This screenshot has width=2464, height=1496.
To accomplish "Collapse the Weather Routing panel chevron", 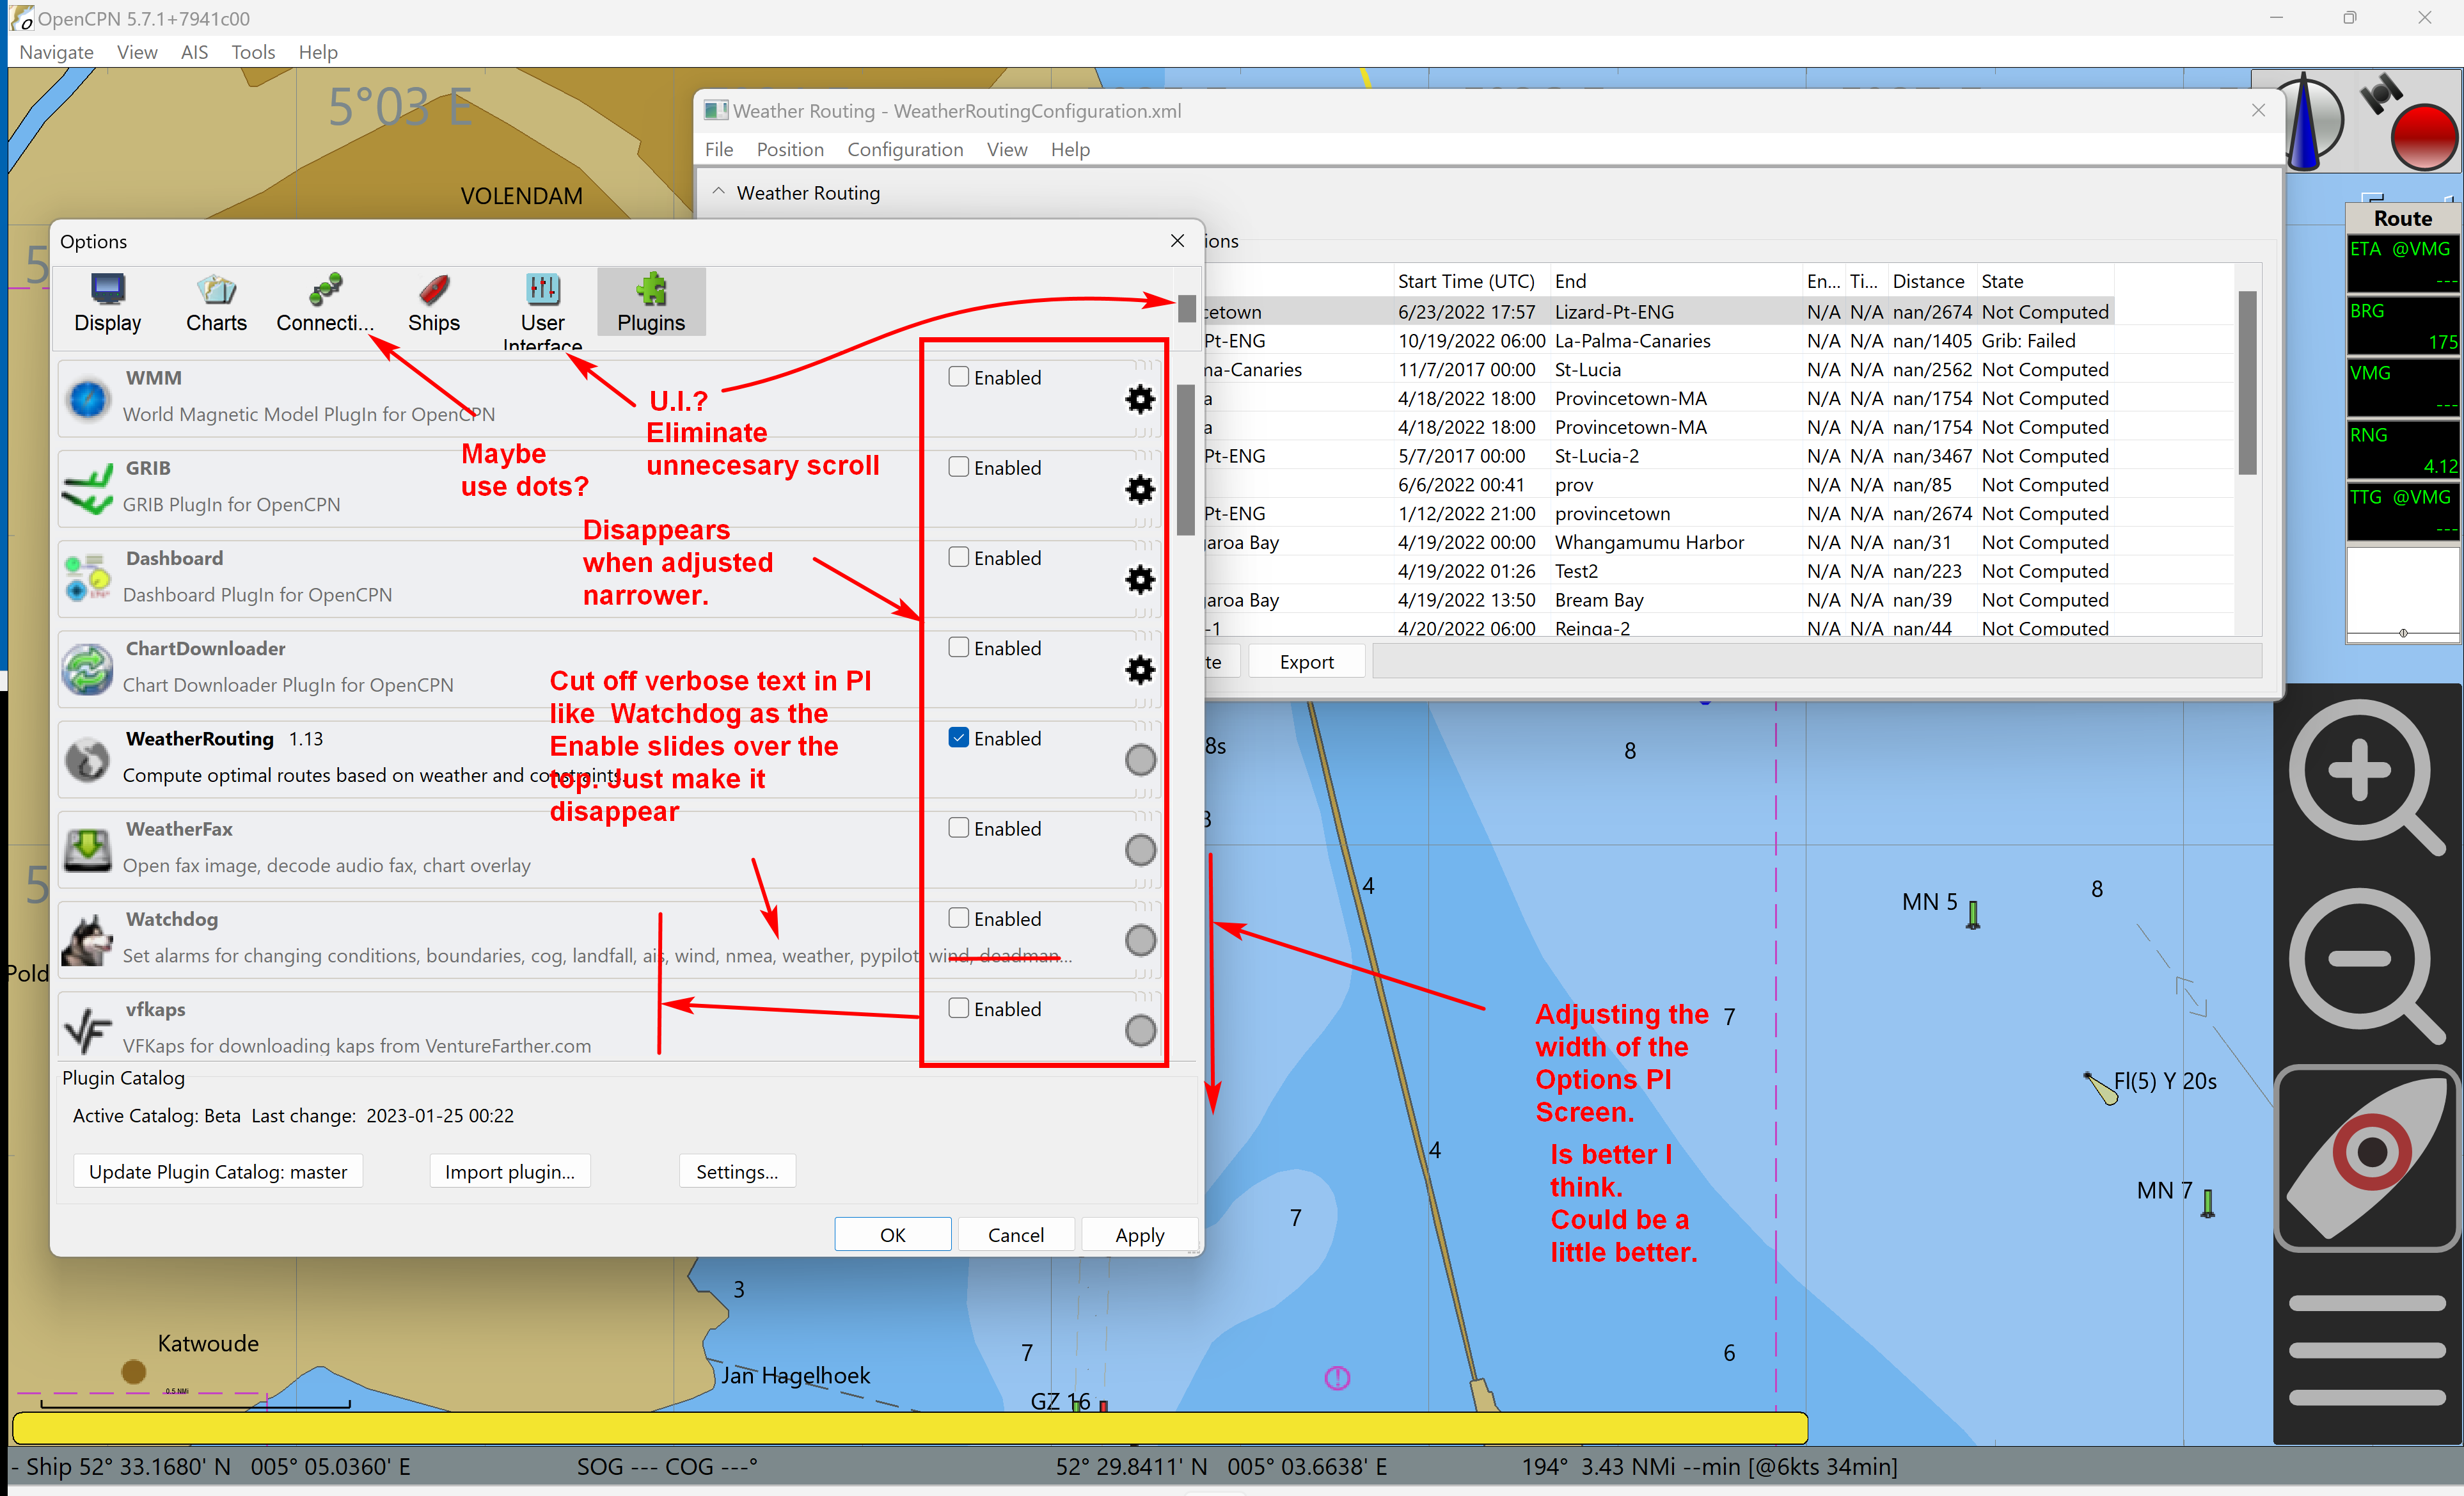I will coord(718,191).
